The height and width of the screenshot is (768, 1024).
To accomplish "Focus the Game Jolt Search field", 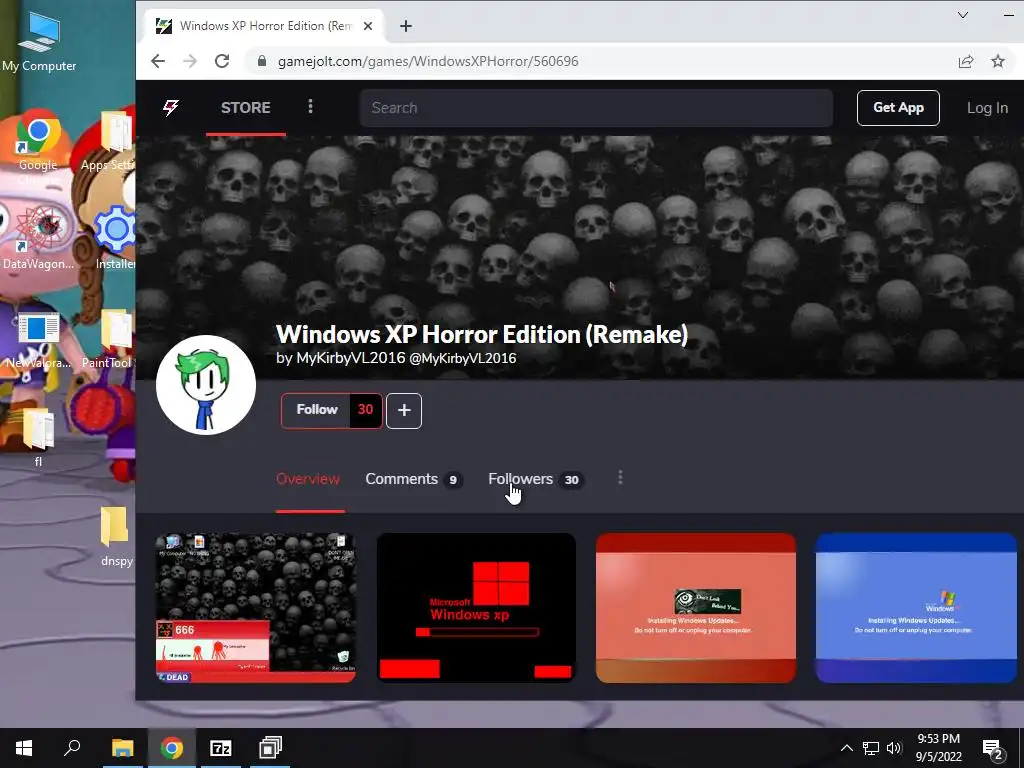I will (x=596, y=108).
